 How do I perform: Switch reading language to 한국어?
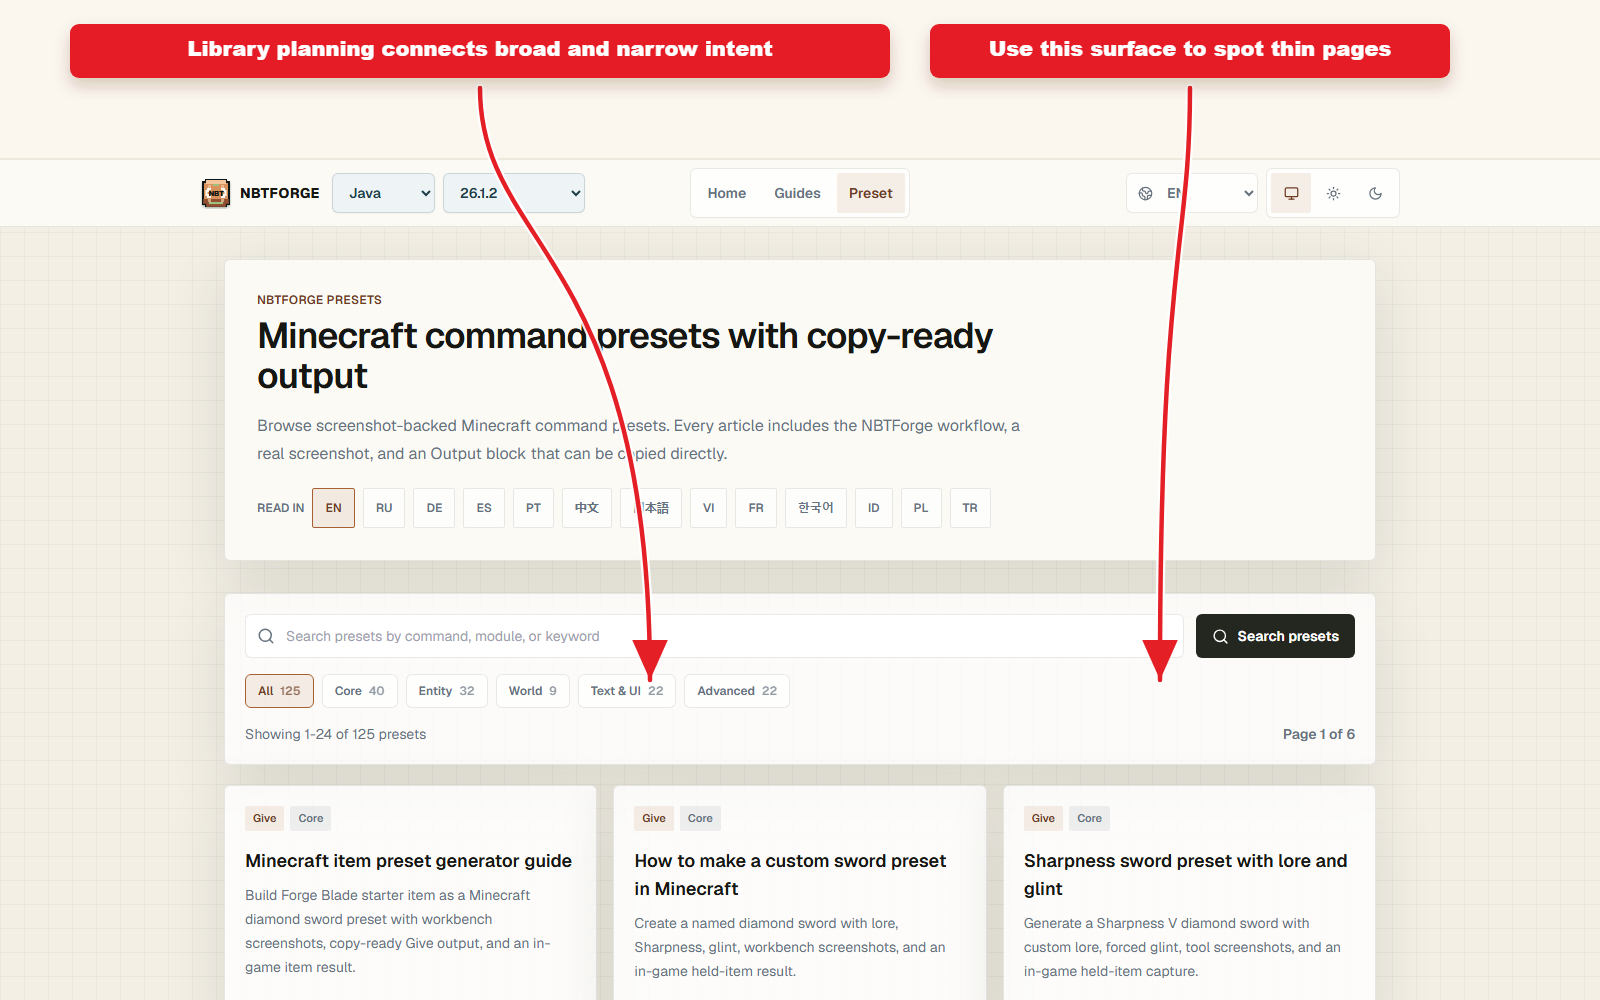point(816,508)
